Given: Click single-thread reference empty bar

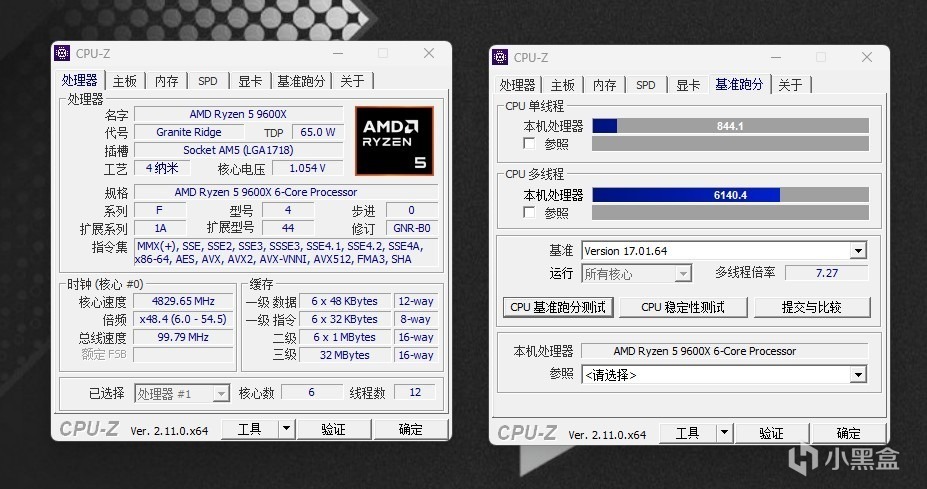Looking at the screenshot, I should (x=730, y=143).
